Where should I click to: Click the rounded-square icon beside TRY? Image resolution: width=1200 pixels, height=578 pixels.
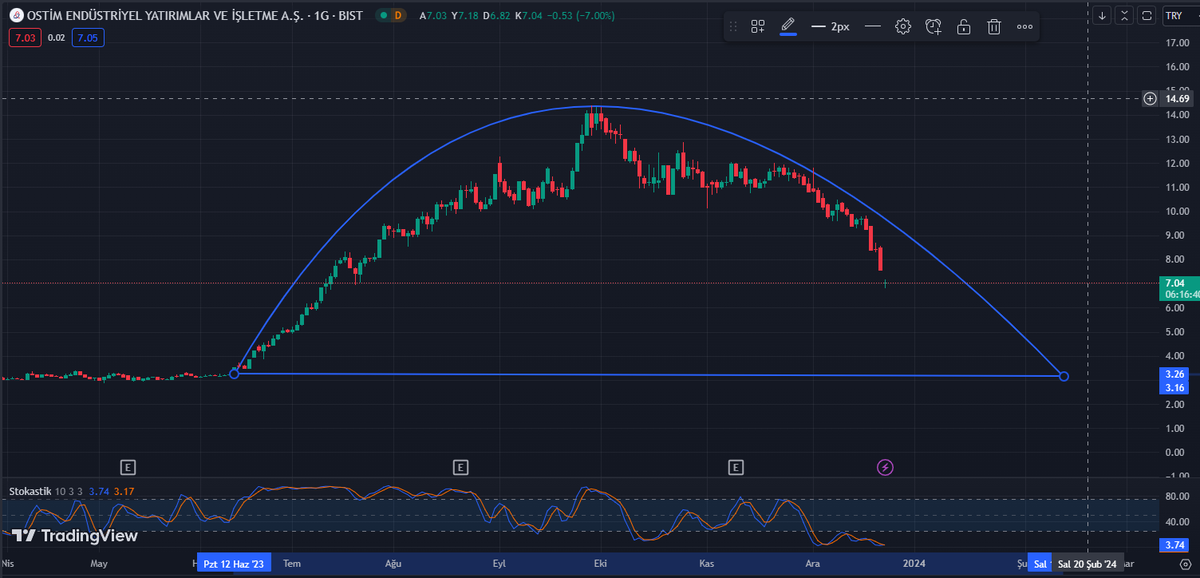tap(1146, 15)
